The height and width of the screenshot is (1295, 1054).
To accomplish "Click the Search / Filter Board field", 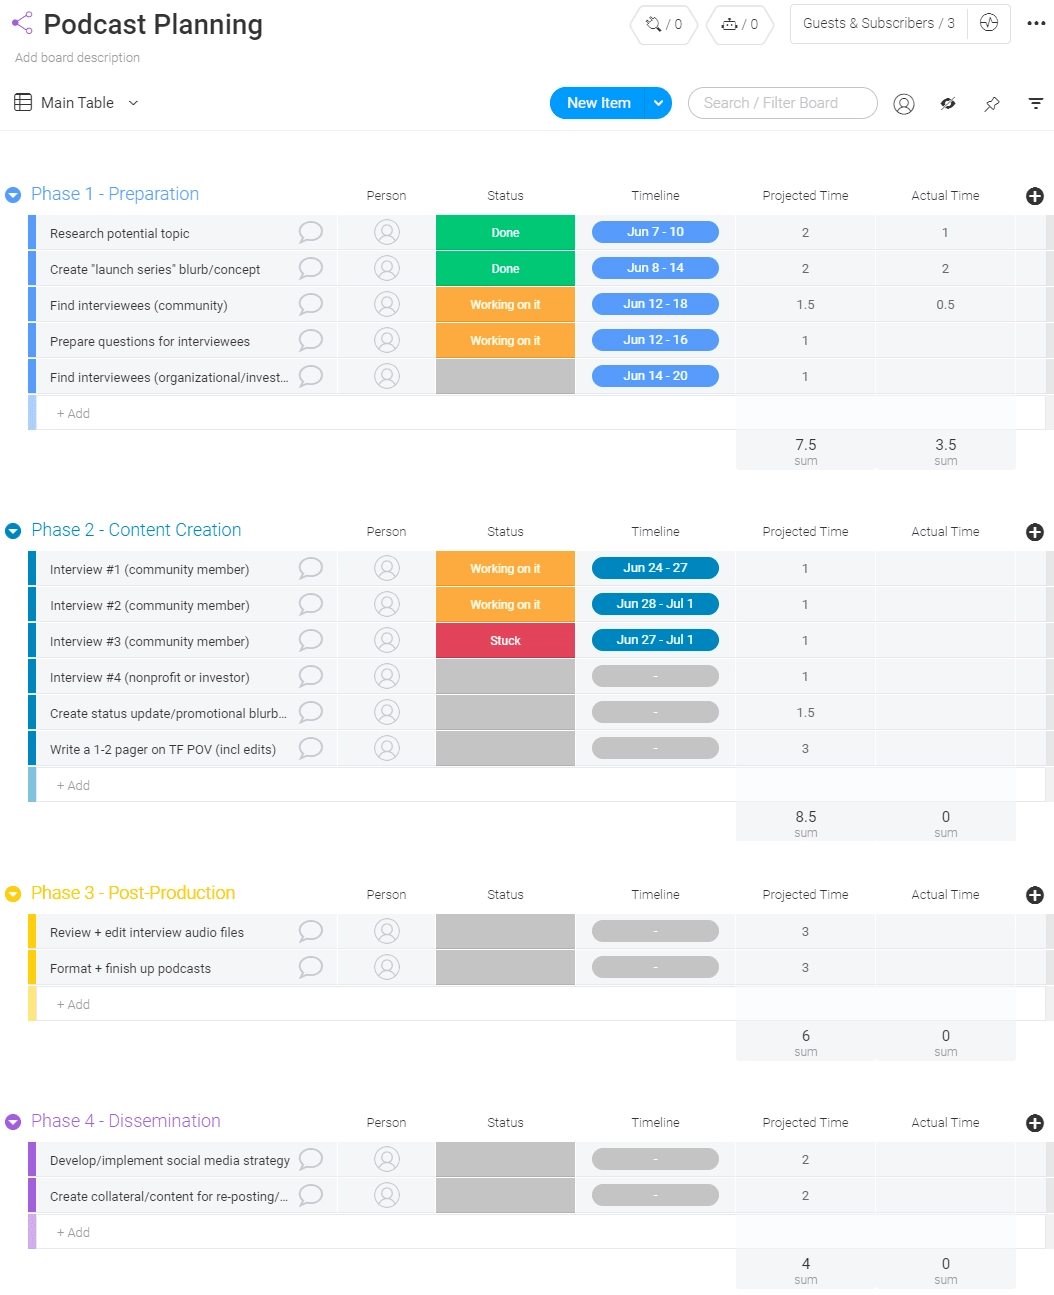I will pos(782,103).
